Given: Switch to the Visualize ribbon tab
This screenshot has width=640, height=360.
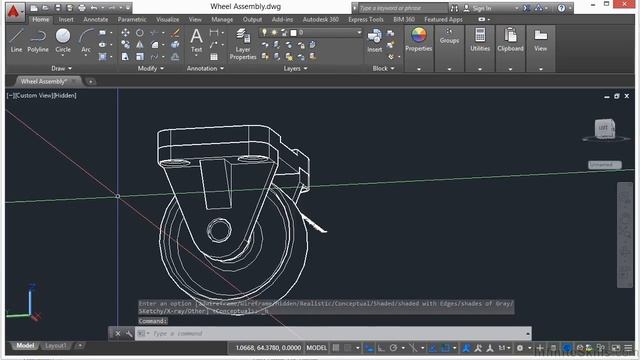Looking at the screenshot, I should click(x=167, y=19).
